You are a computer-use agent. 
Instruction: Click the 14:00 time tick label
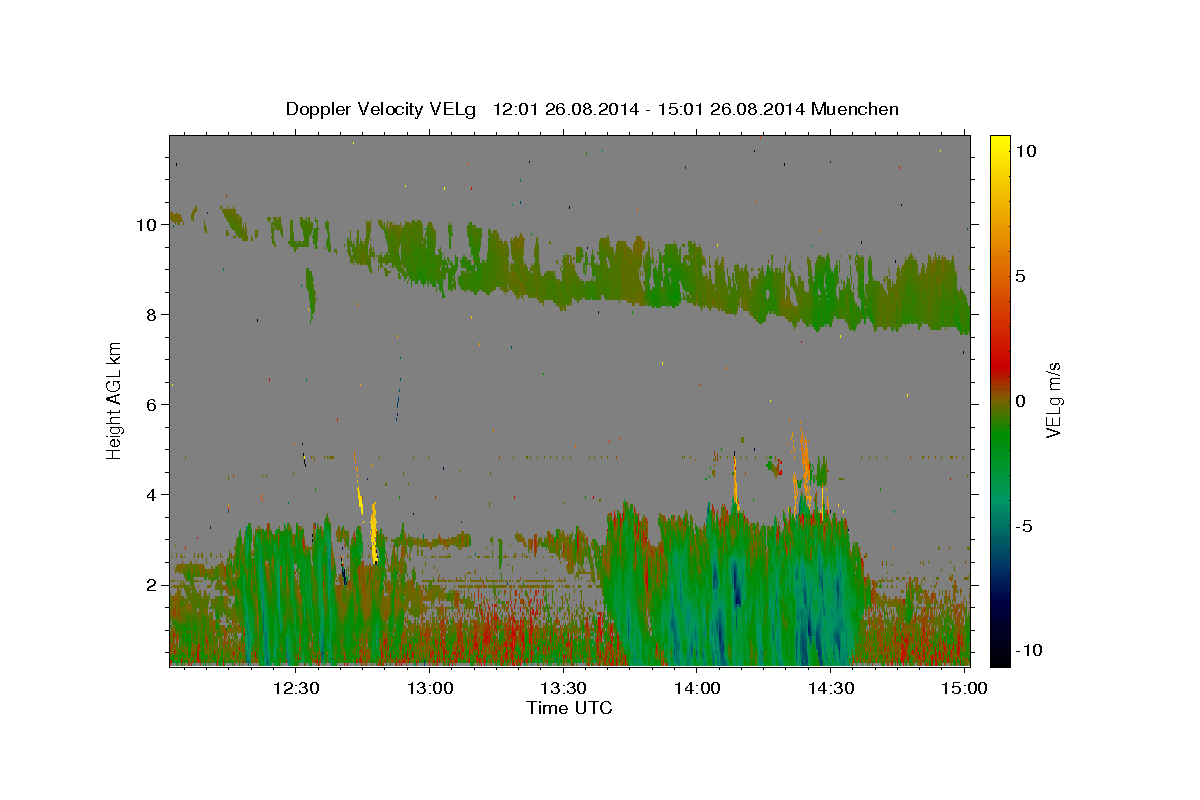(697, 688)
